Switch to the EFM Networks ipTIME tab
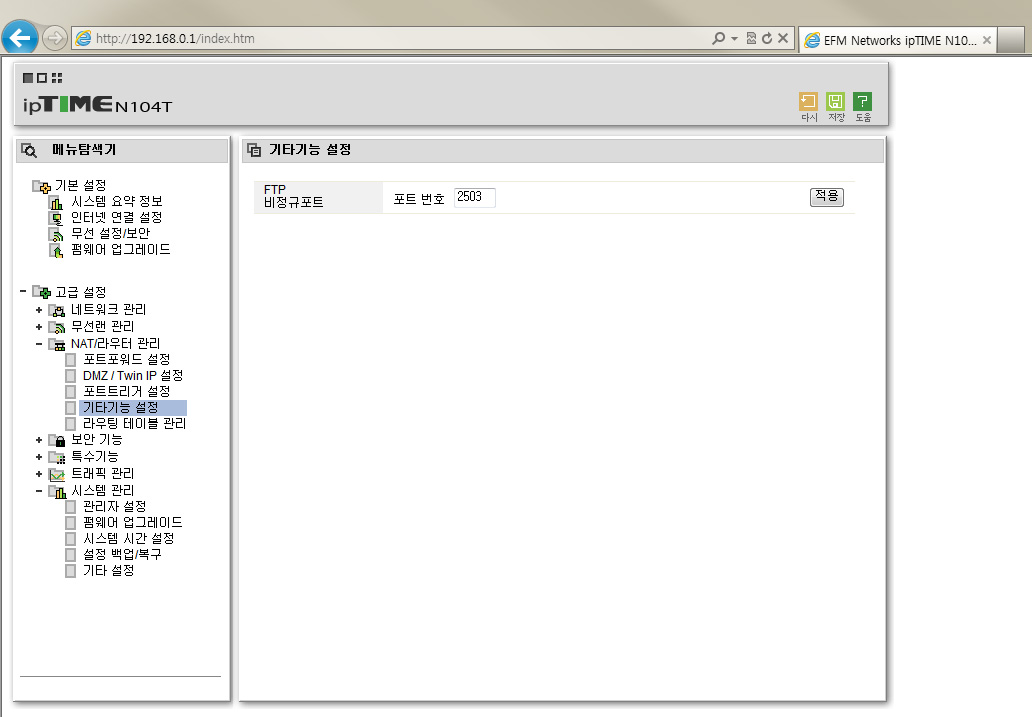This screenshot has width=1032, height=717. pos(898,40)
